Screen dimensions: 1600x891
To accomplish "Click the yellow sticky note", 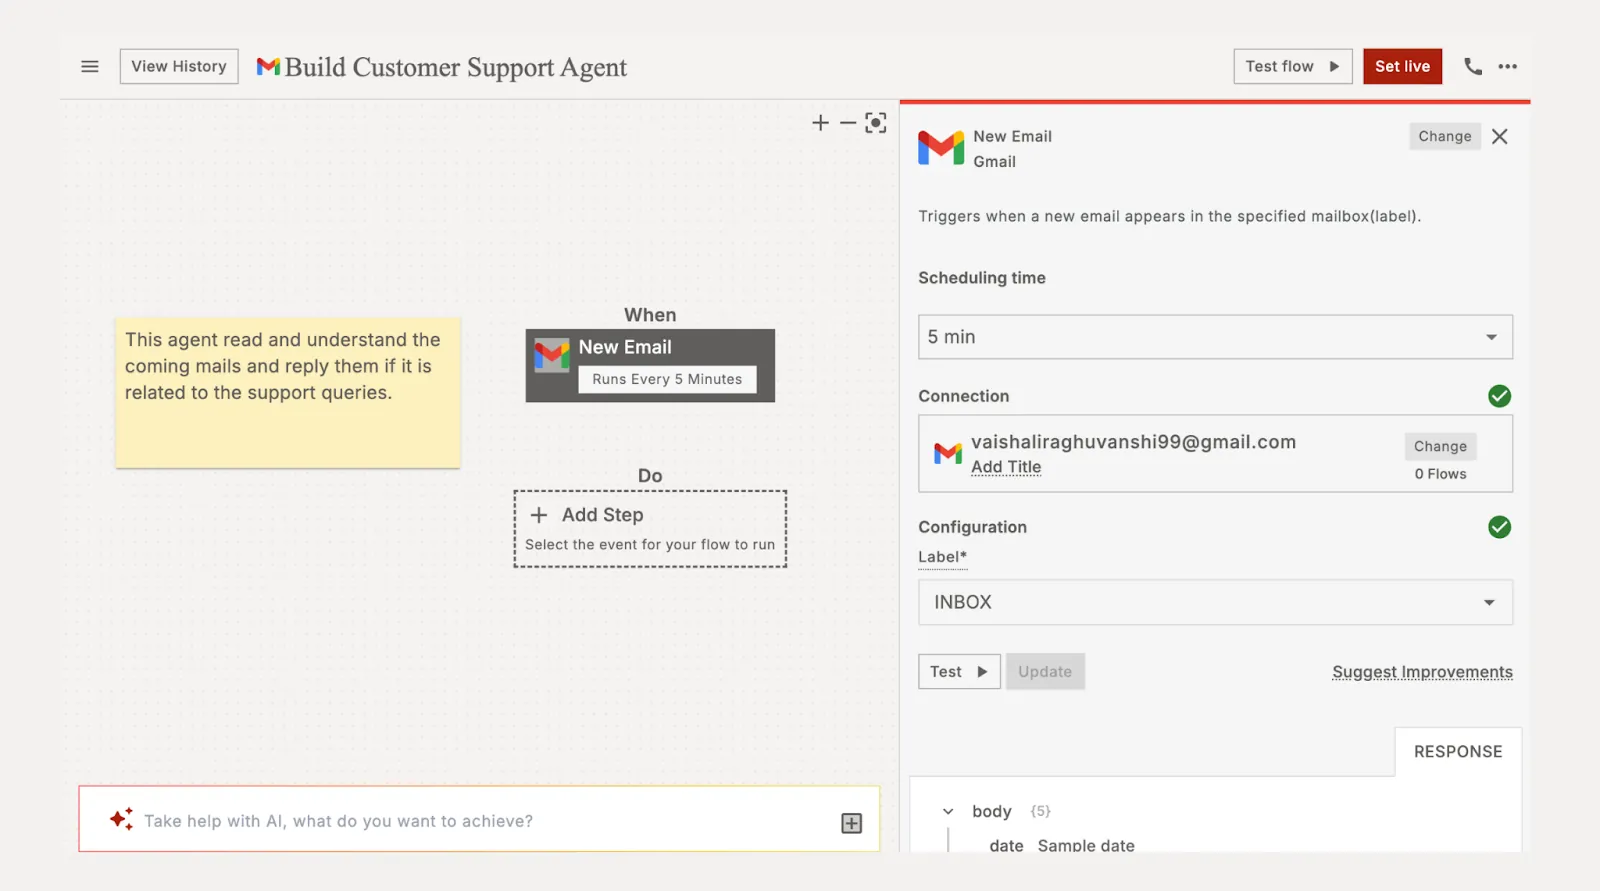I will pos(288,393).
